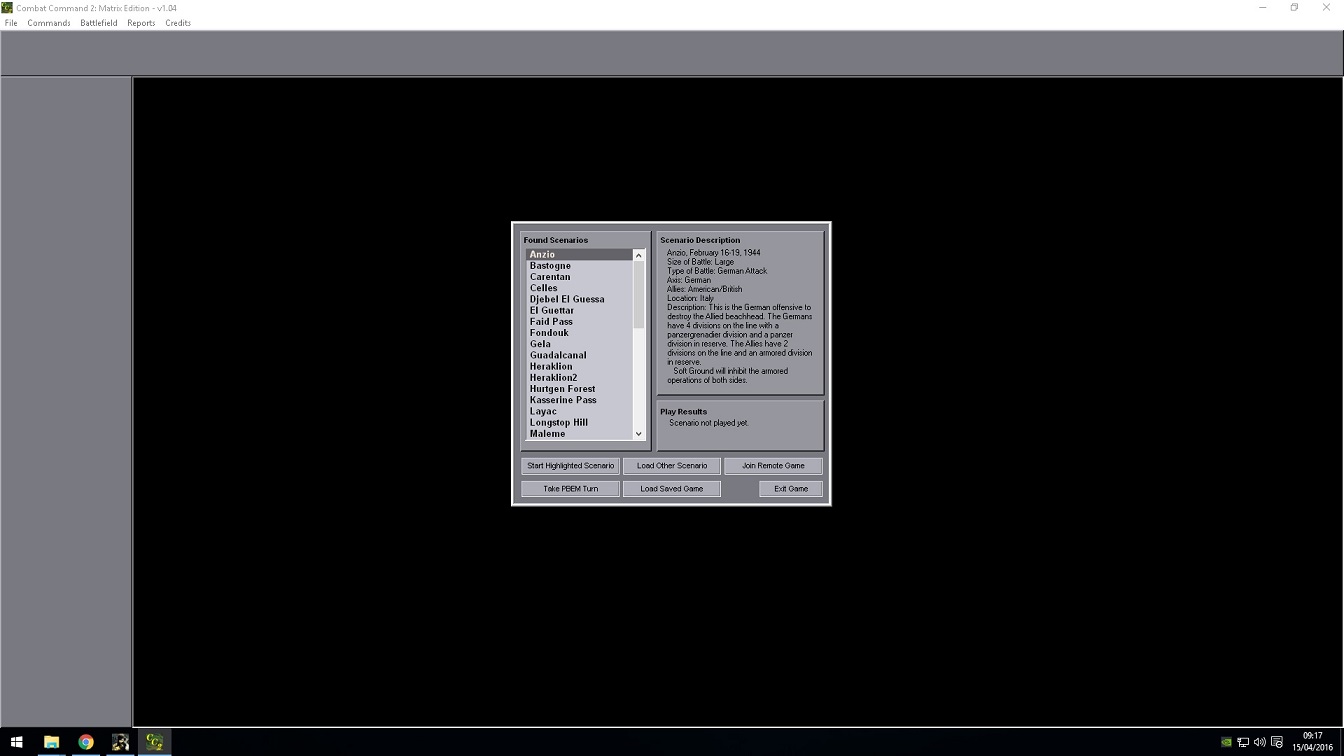Minimize the Combat Command window
The width and height of the screenshot is (1344, 756).
[1263, 8]
